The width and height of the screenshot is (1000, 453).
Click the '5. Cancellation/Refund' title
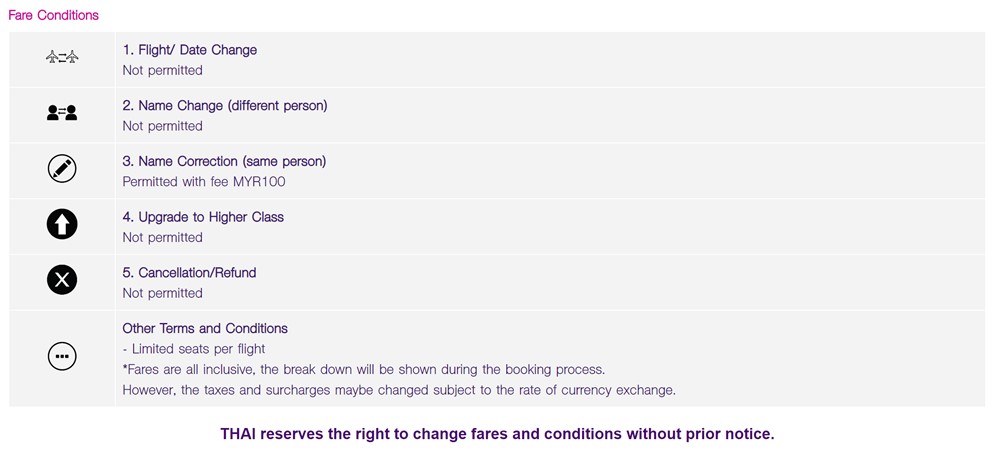tap(189, 272)
